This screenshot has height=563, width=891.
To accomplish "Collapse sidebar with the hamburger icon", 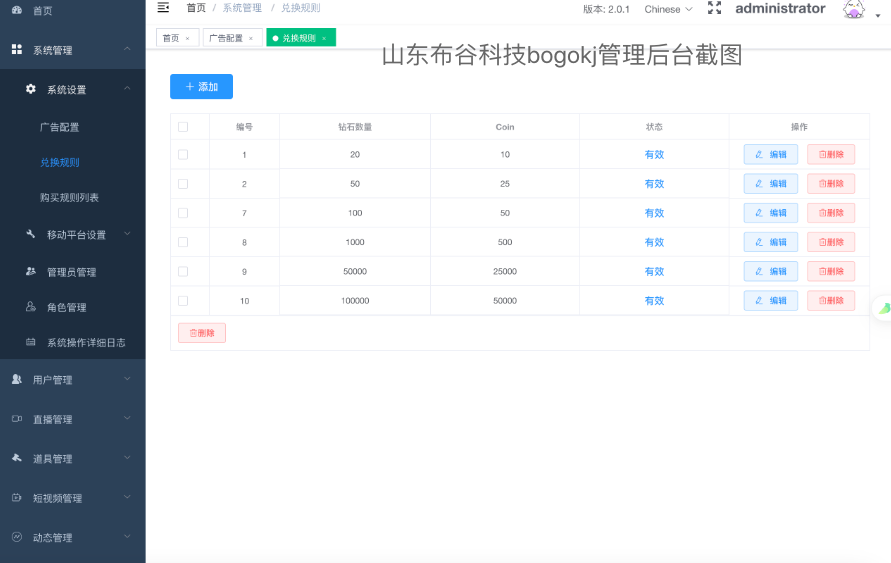I will coord(163,8).
